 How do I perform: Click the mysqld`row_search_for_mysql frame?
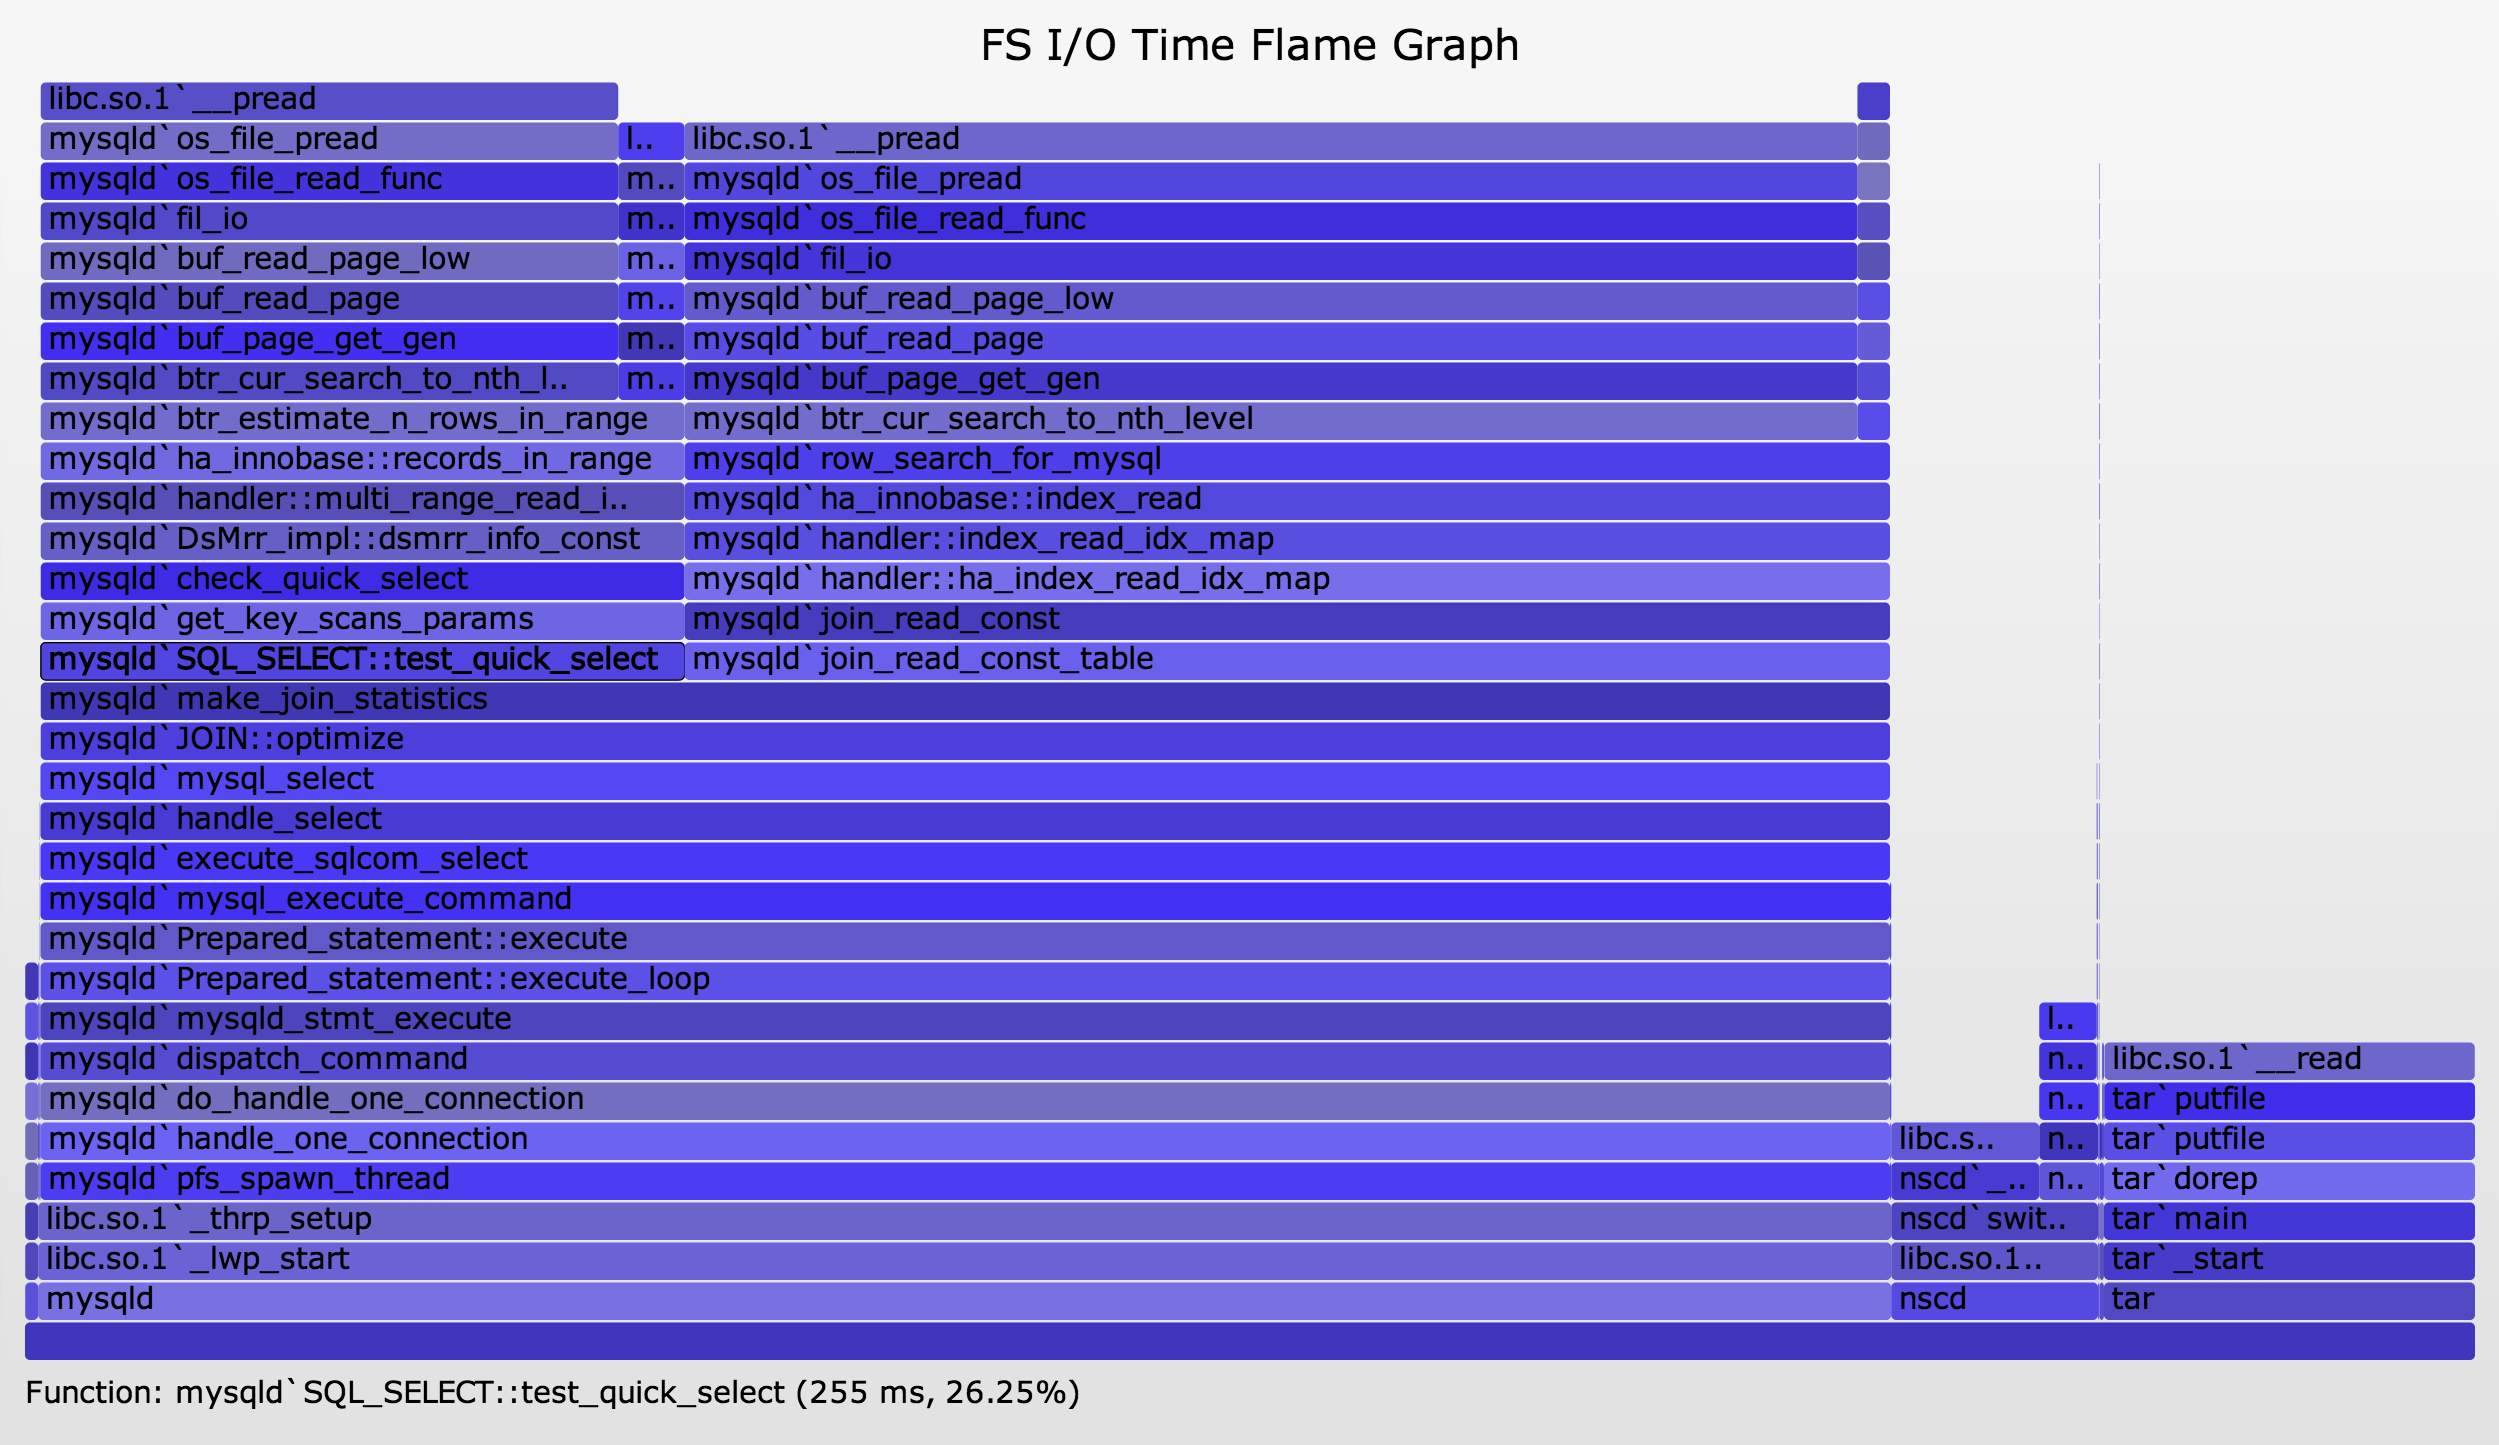[x=1286, y=461]
